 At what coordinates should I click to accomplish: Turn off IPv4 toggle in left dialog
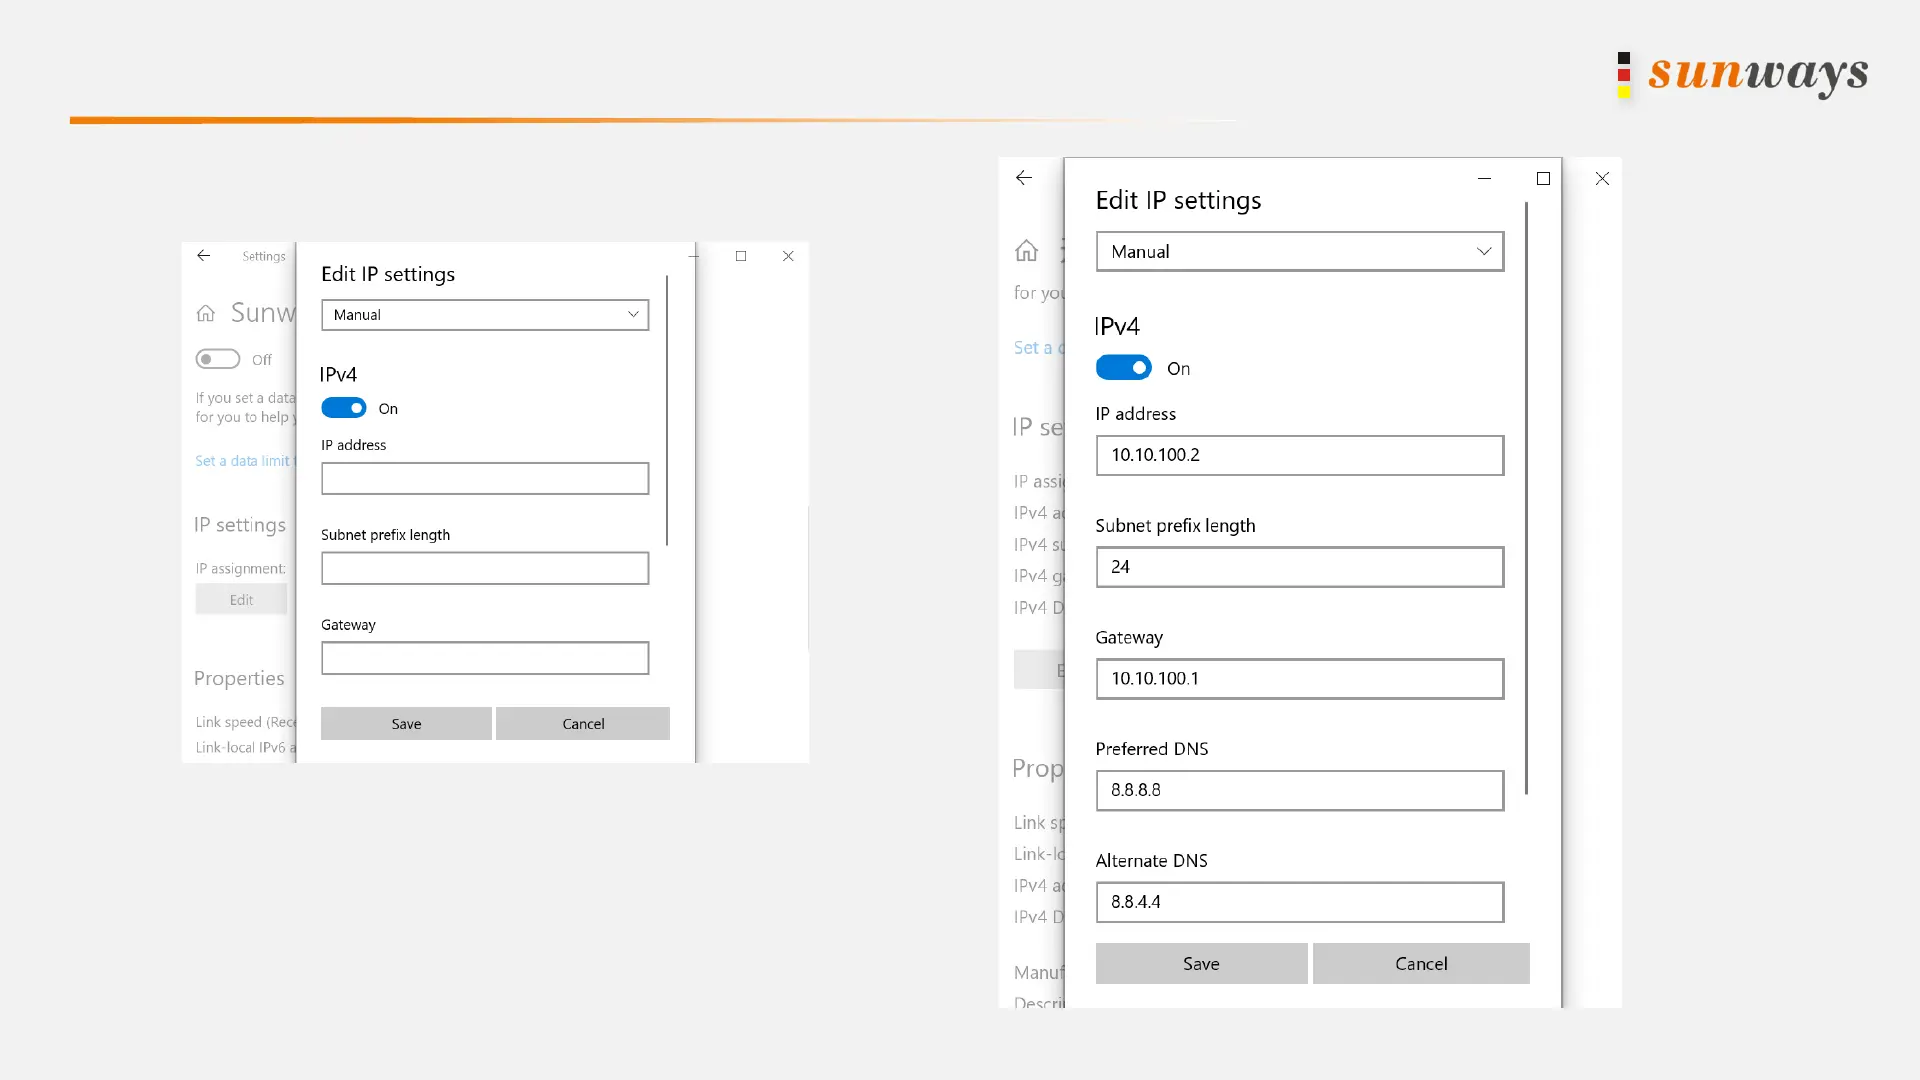pos(344,408)
